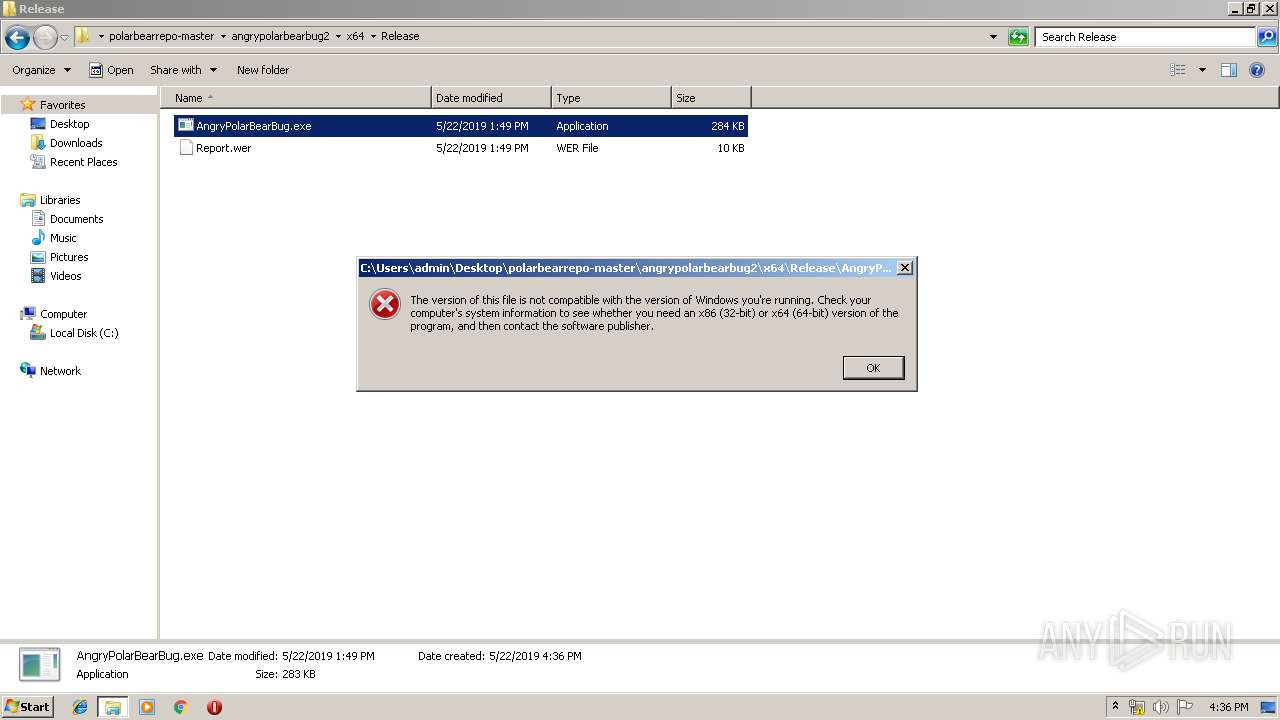Click the refresh button in address bar
1280x720 pixels.
tap(1018, 37)
